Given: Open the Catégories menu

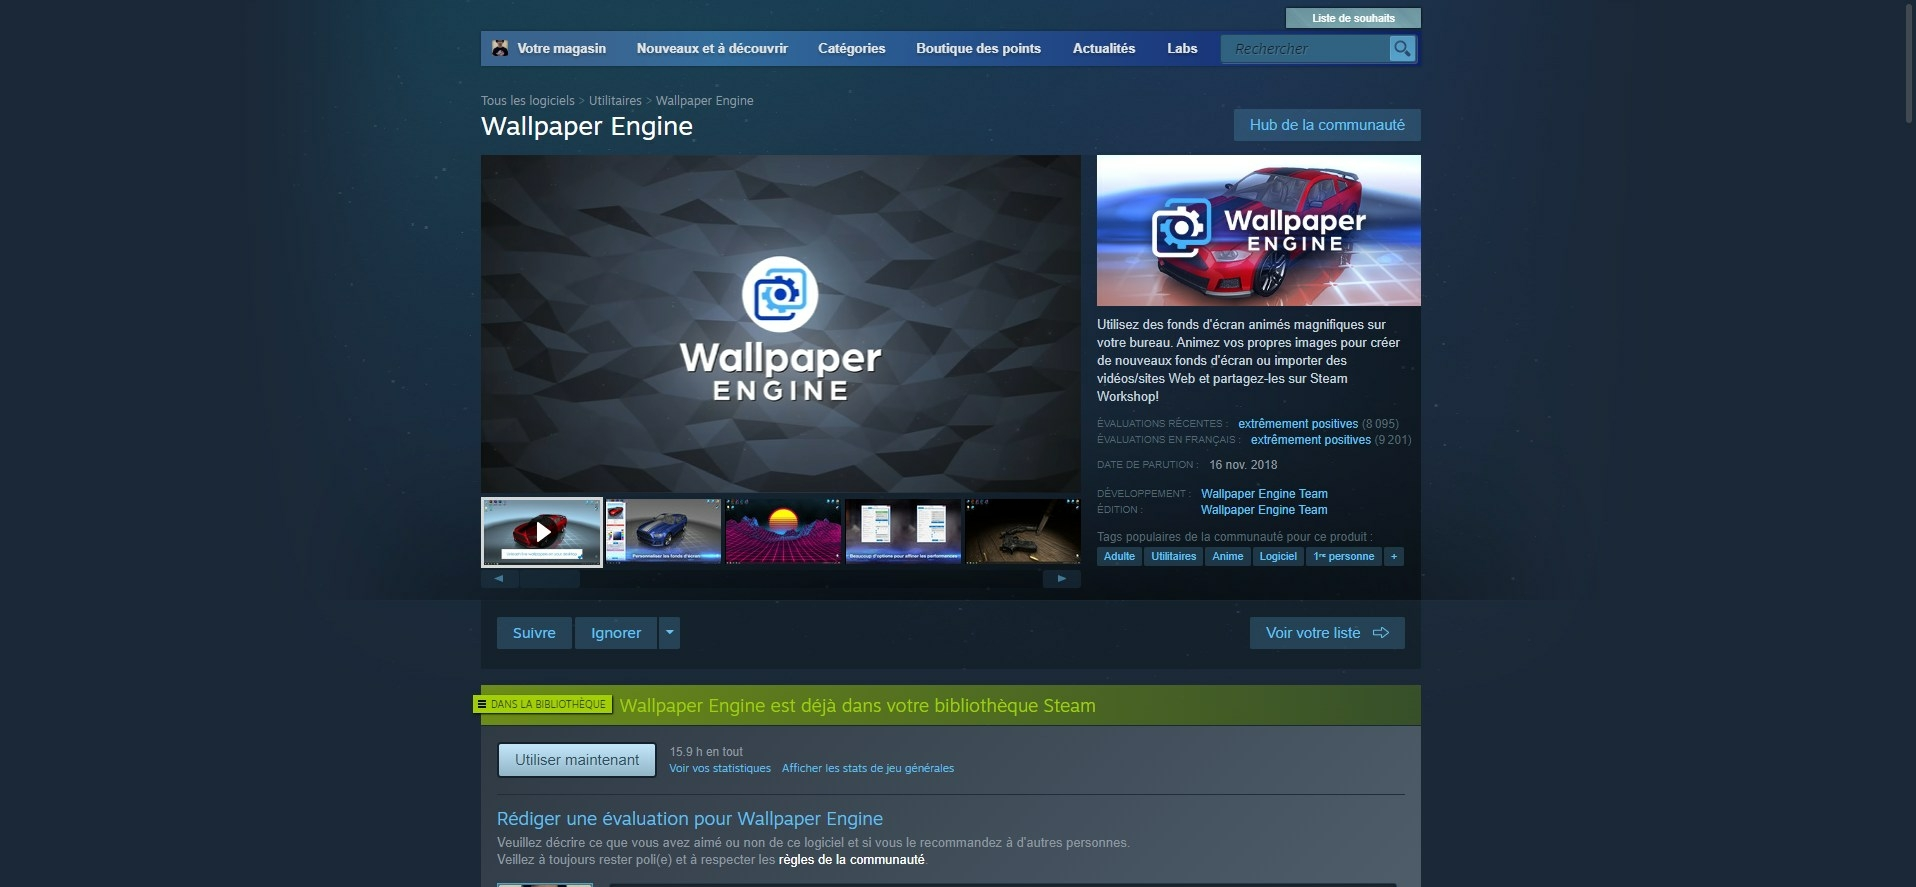Looking at the screenshot, I should [851, 48].
